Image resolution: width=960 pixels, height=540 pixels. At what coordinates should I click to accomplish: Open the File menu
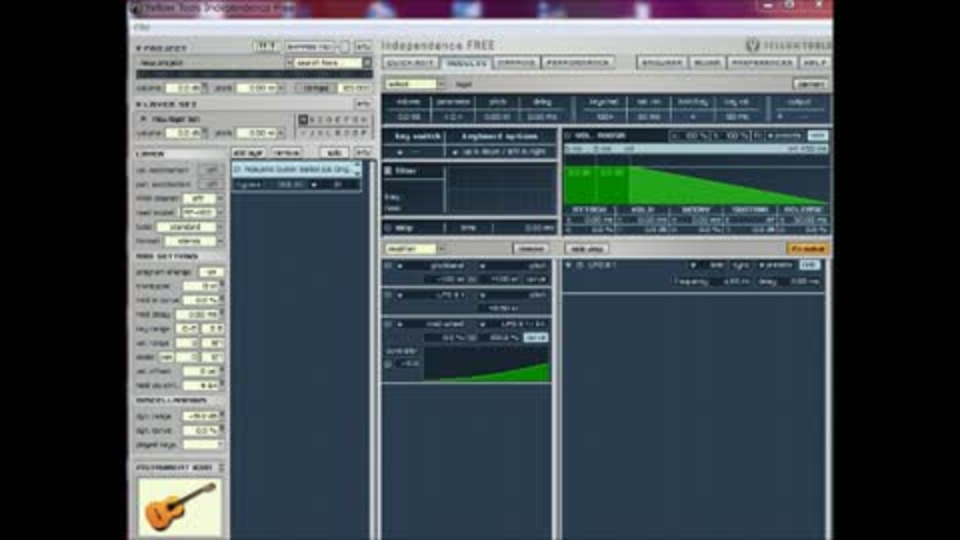[x=142, y=27]
